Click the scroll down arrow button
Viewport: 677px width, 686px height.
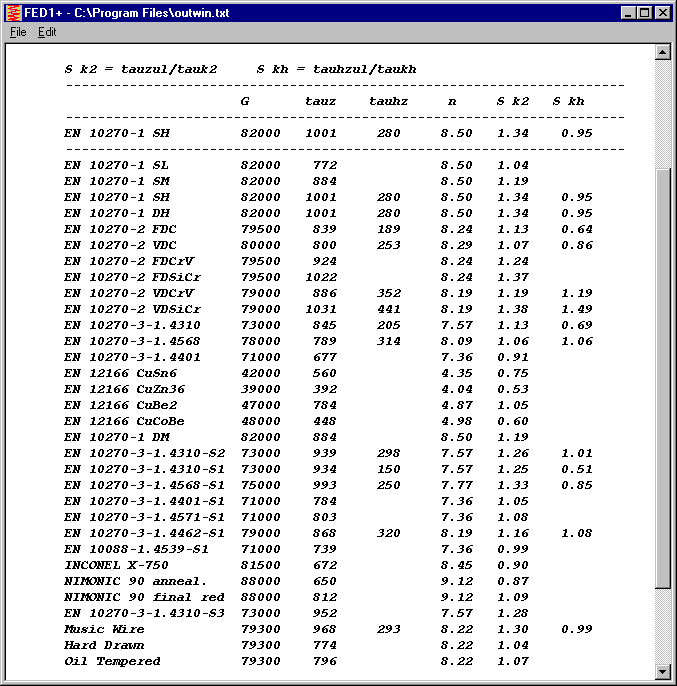pyautogui.click(x=661, y=670)
